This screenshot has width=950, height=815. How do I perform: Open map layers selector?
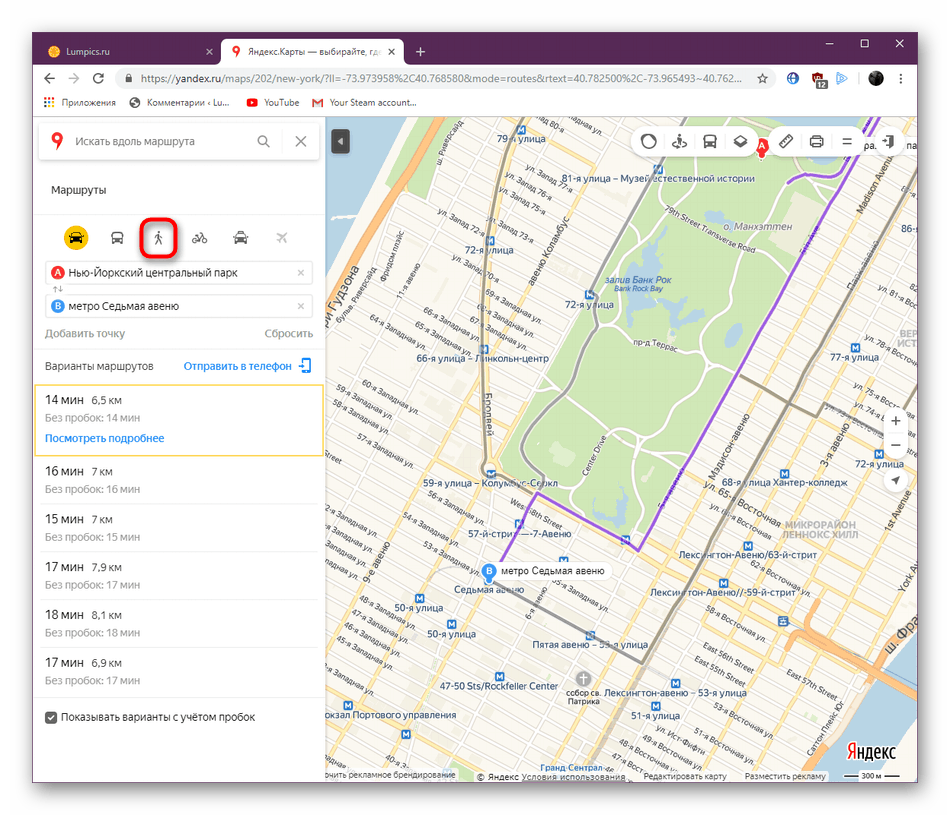pyautogui.click(x=740, y=142)
